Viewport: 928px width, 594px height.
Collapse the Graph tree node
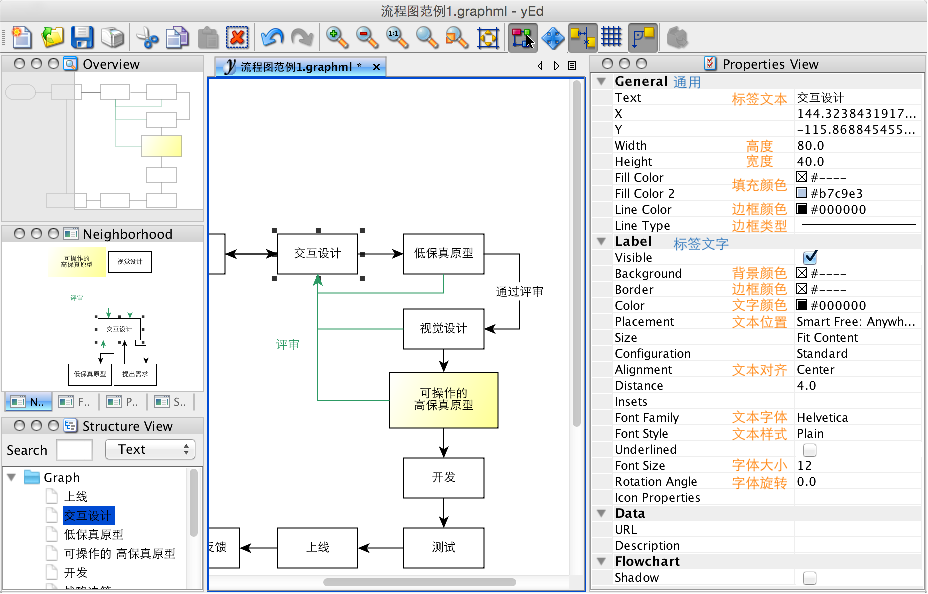point(12,477)
